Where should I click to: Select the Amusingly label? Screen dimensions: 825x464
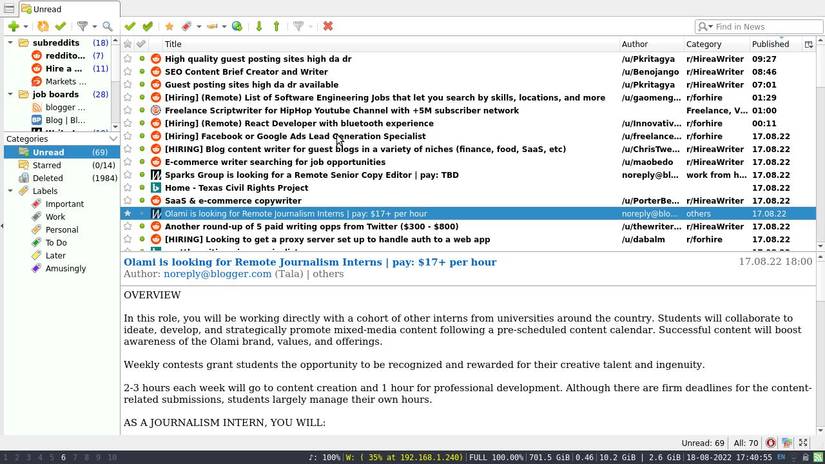point(65,269)
